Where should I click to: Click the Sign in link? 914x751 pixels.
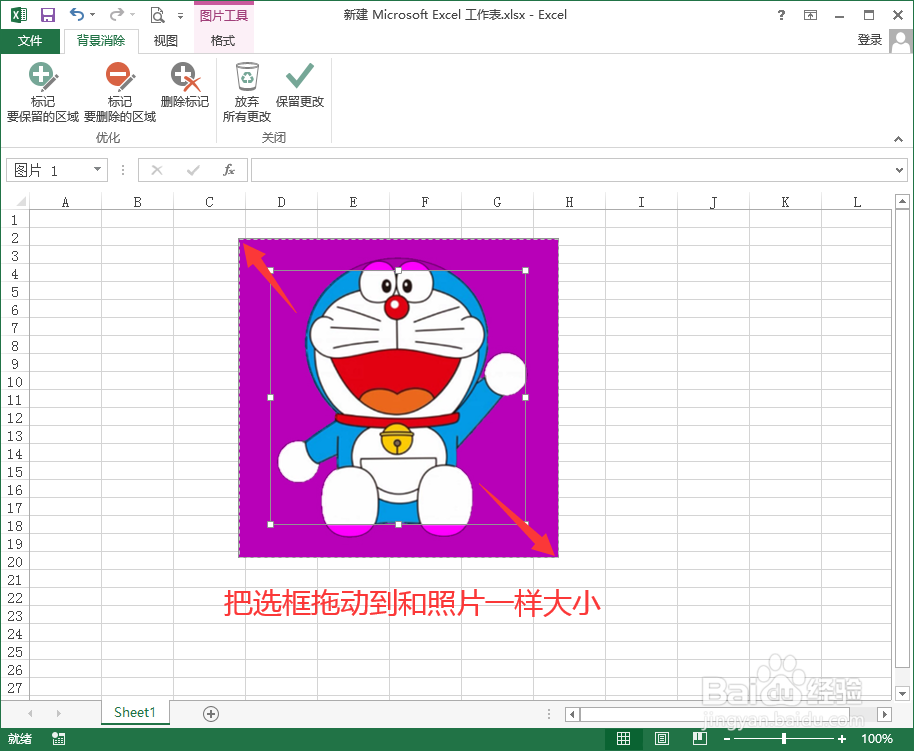[870, 40]
